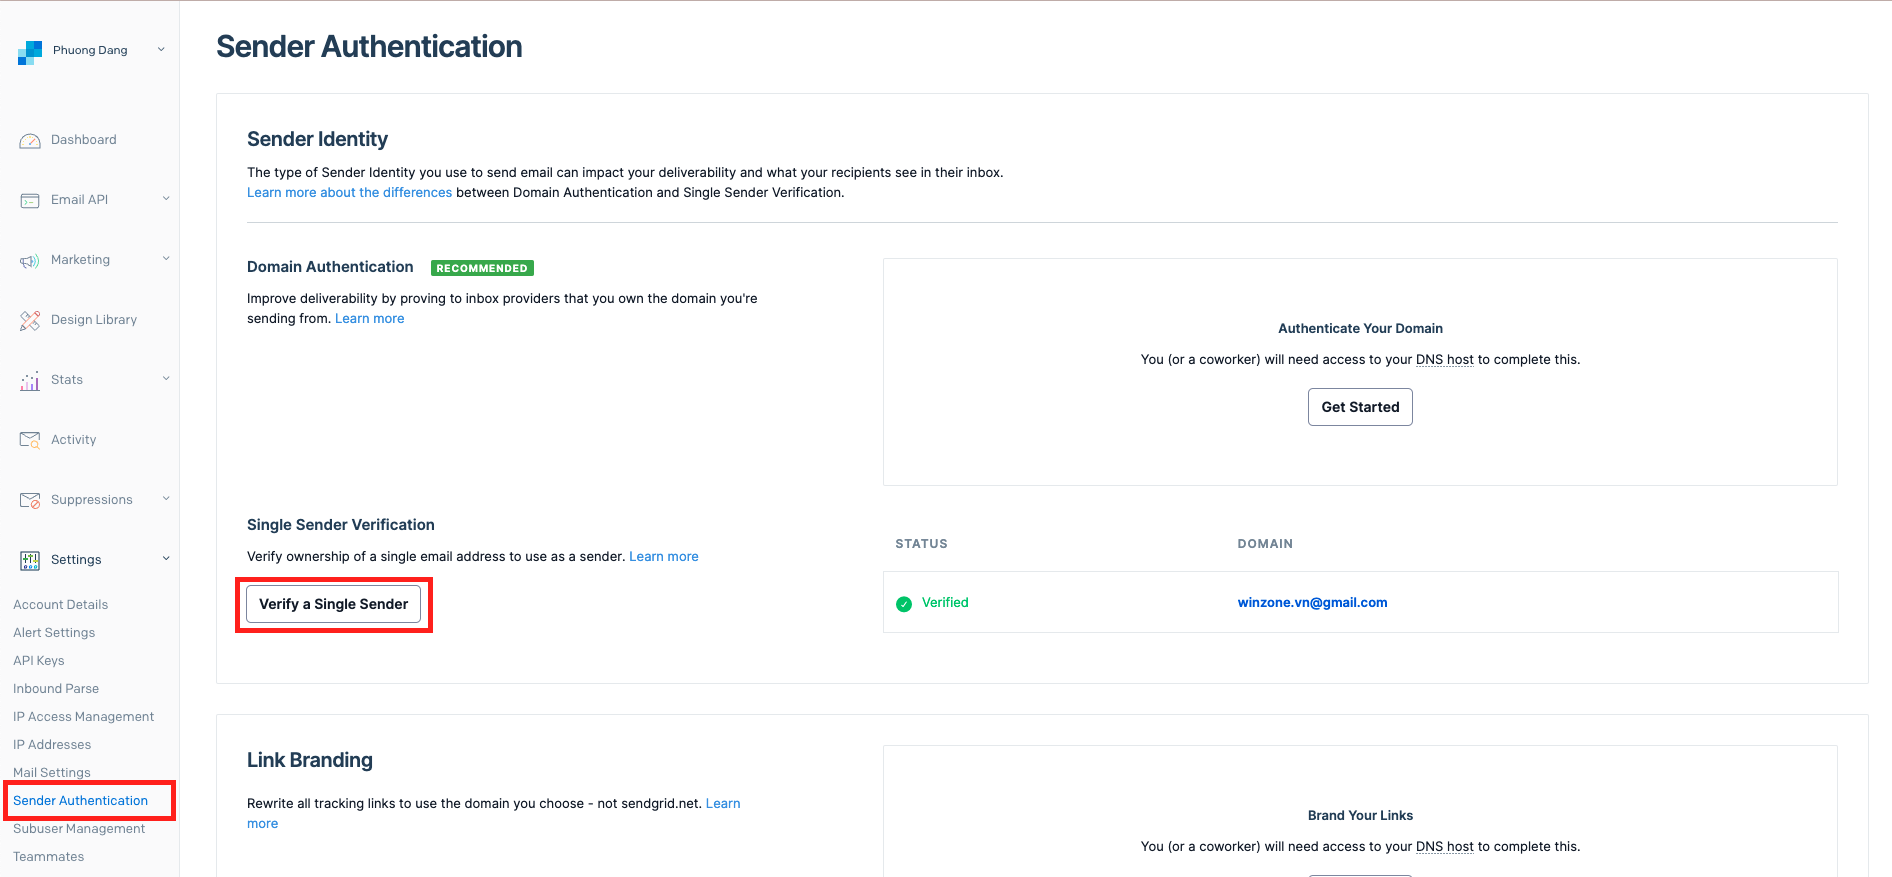The height and width of the screenshot is (877, 1892).
Task: Click the Sender Authentication page title
Action: pos(369,47)
